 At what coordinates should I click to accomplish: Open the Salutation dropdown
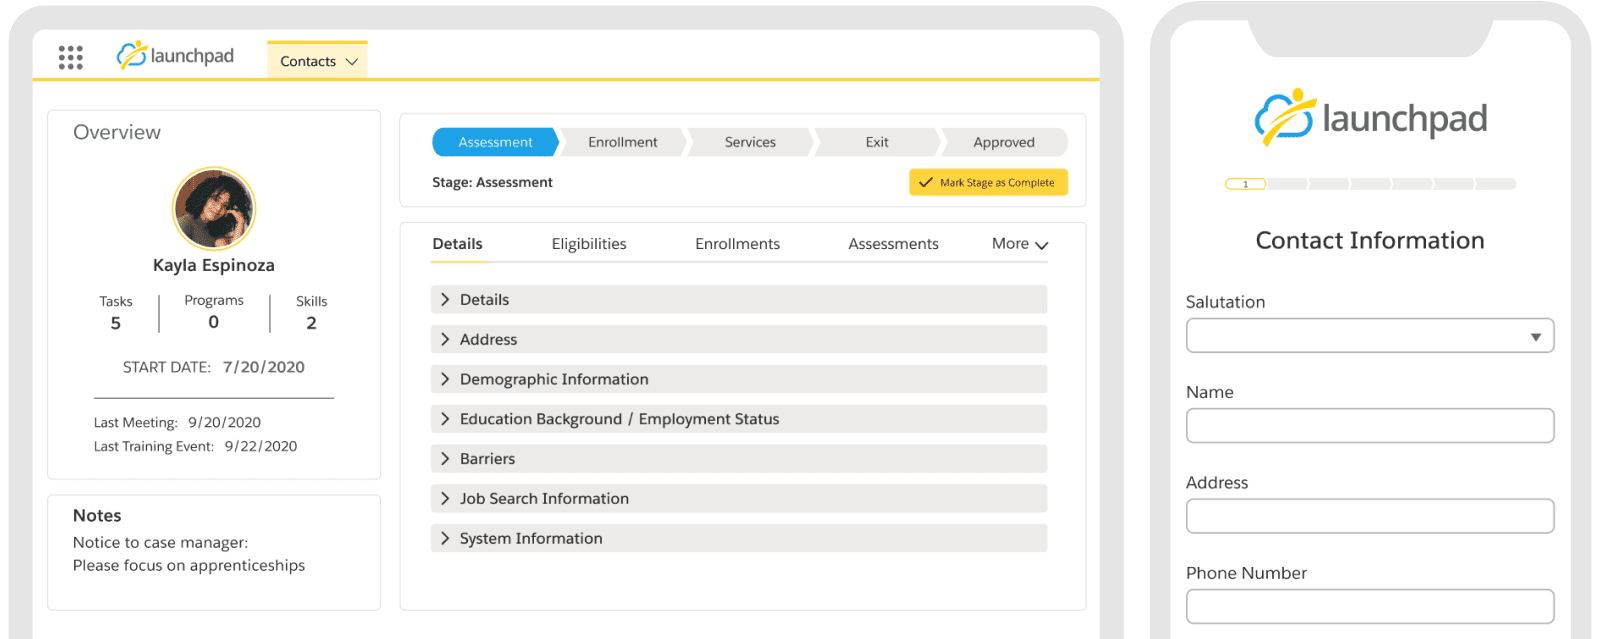pyautogui.click(x=1370, y=336)
